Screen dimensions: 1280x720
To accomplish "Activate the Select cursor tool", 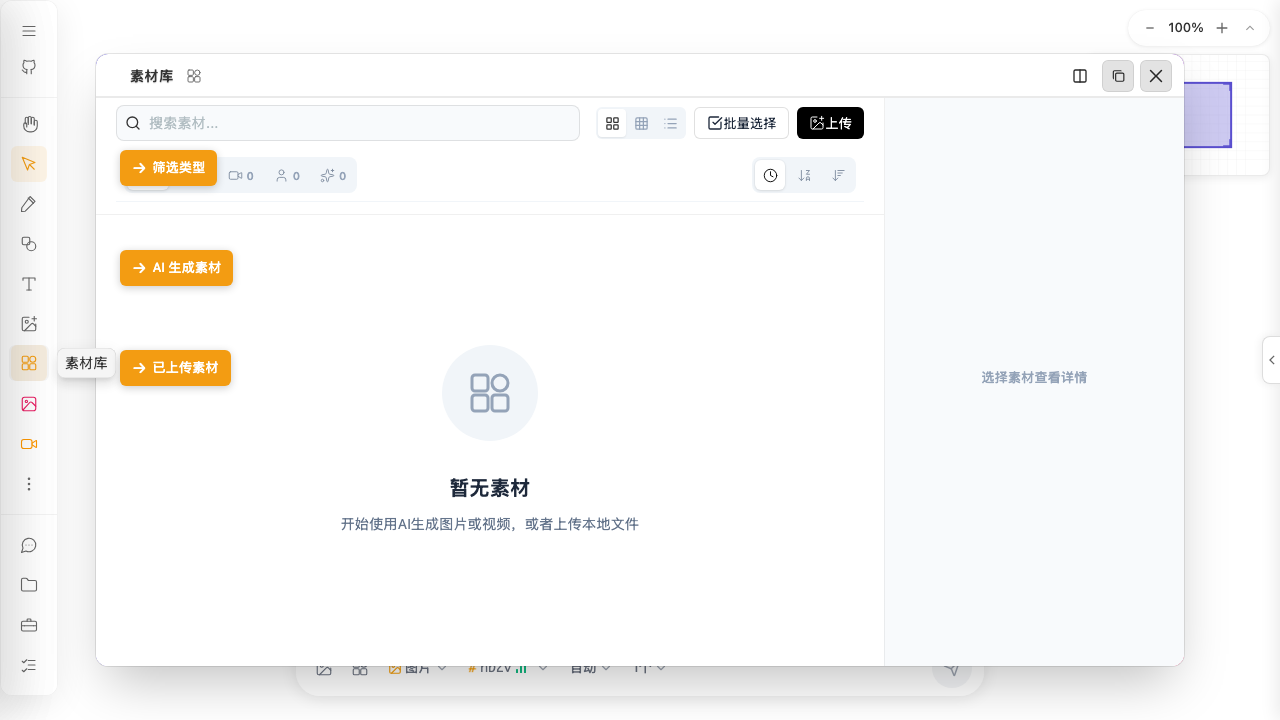I will [x=29, y=164].
